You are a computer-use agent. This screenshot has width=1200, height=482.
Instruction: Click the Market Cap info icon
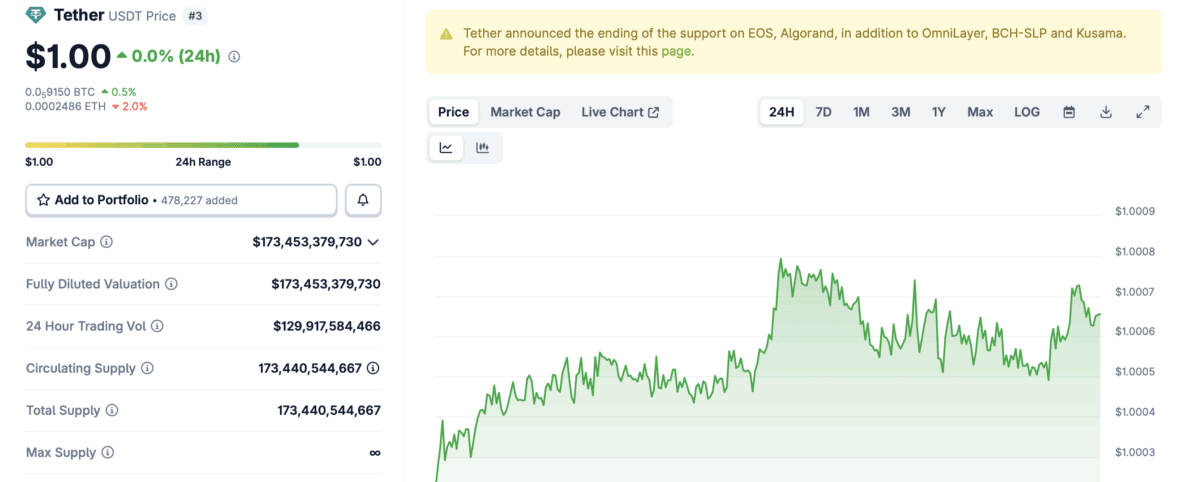coord(107,242)
